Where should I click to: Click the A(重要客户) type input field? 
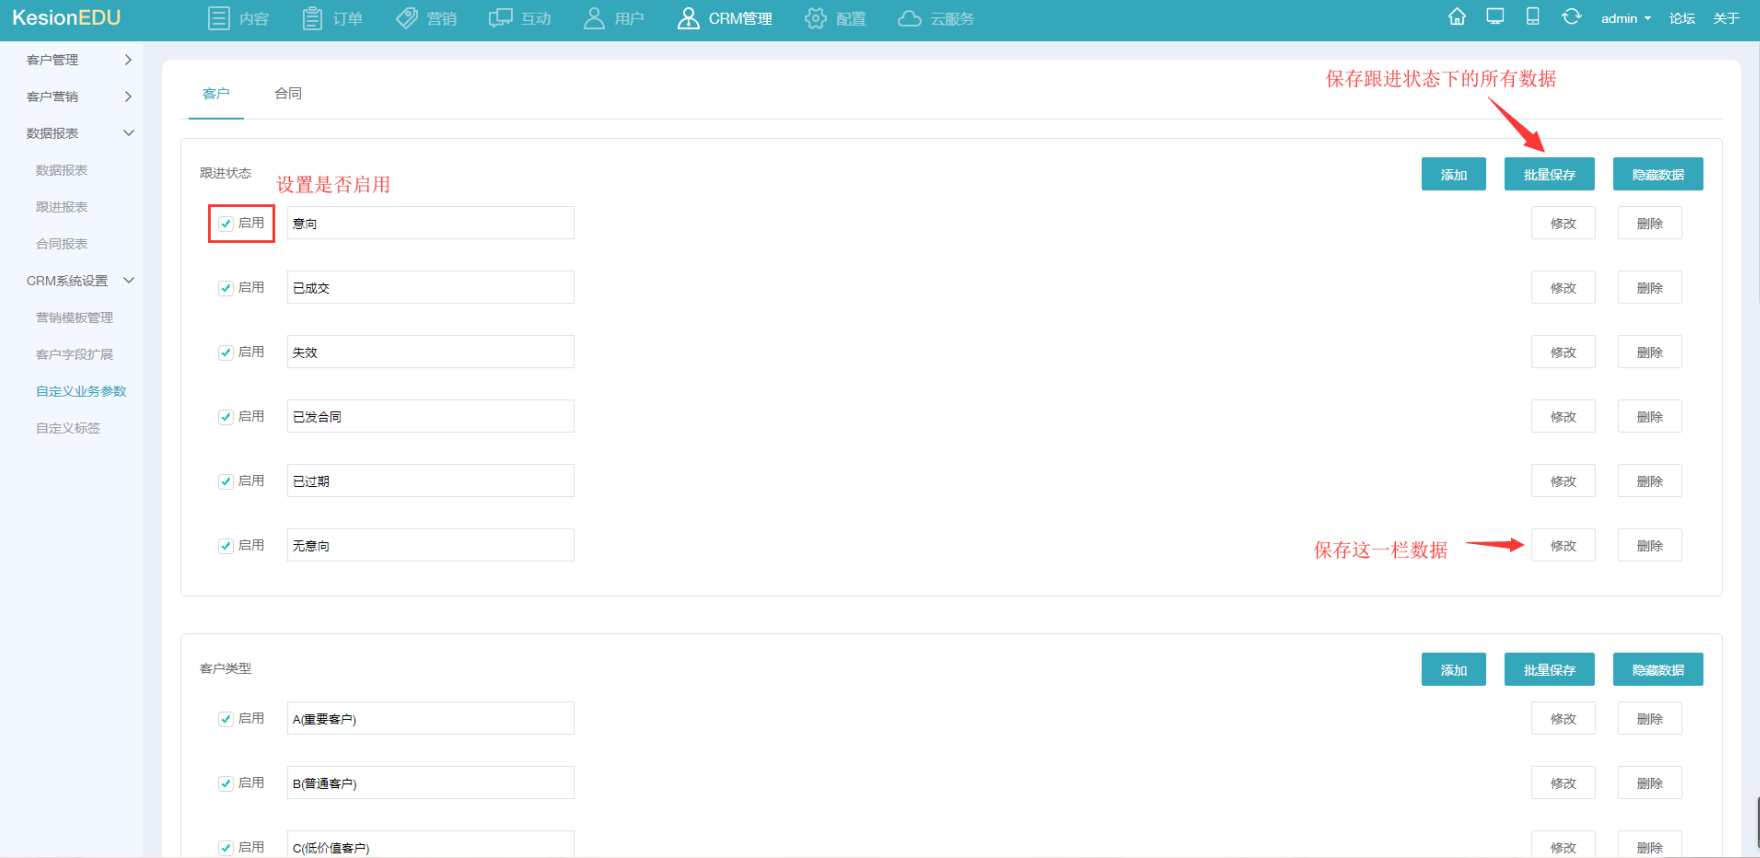point(431,718)
